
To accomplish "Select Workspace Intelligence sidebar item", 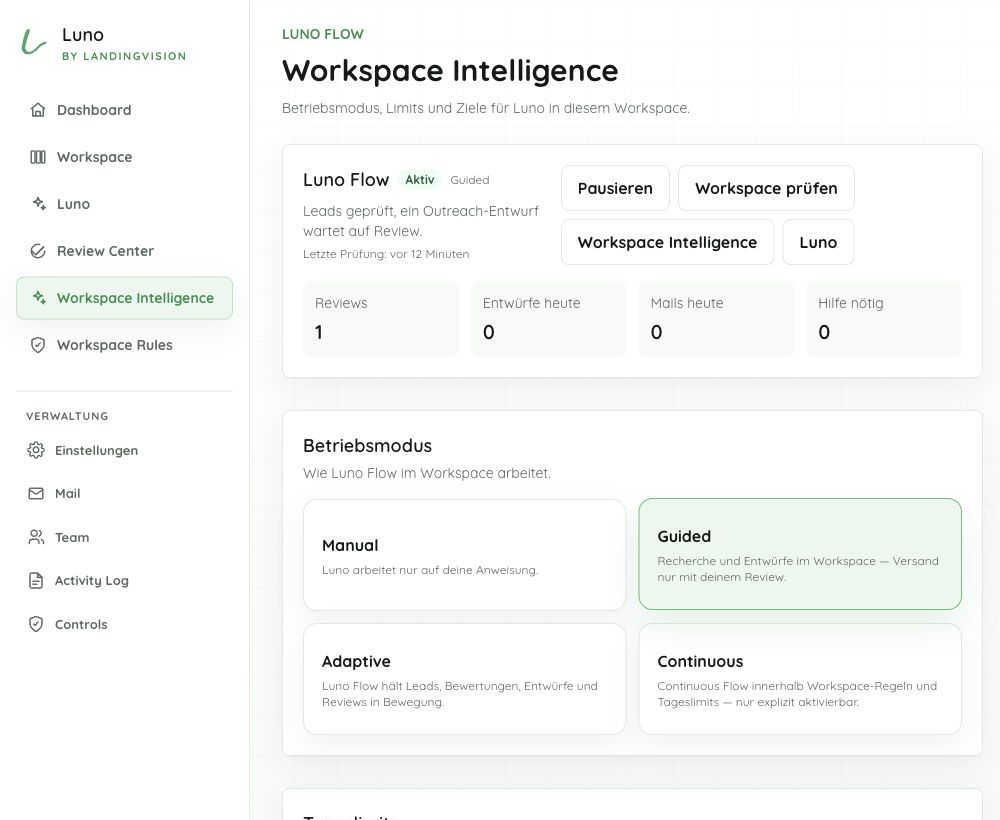I will point(124,298).
